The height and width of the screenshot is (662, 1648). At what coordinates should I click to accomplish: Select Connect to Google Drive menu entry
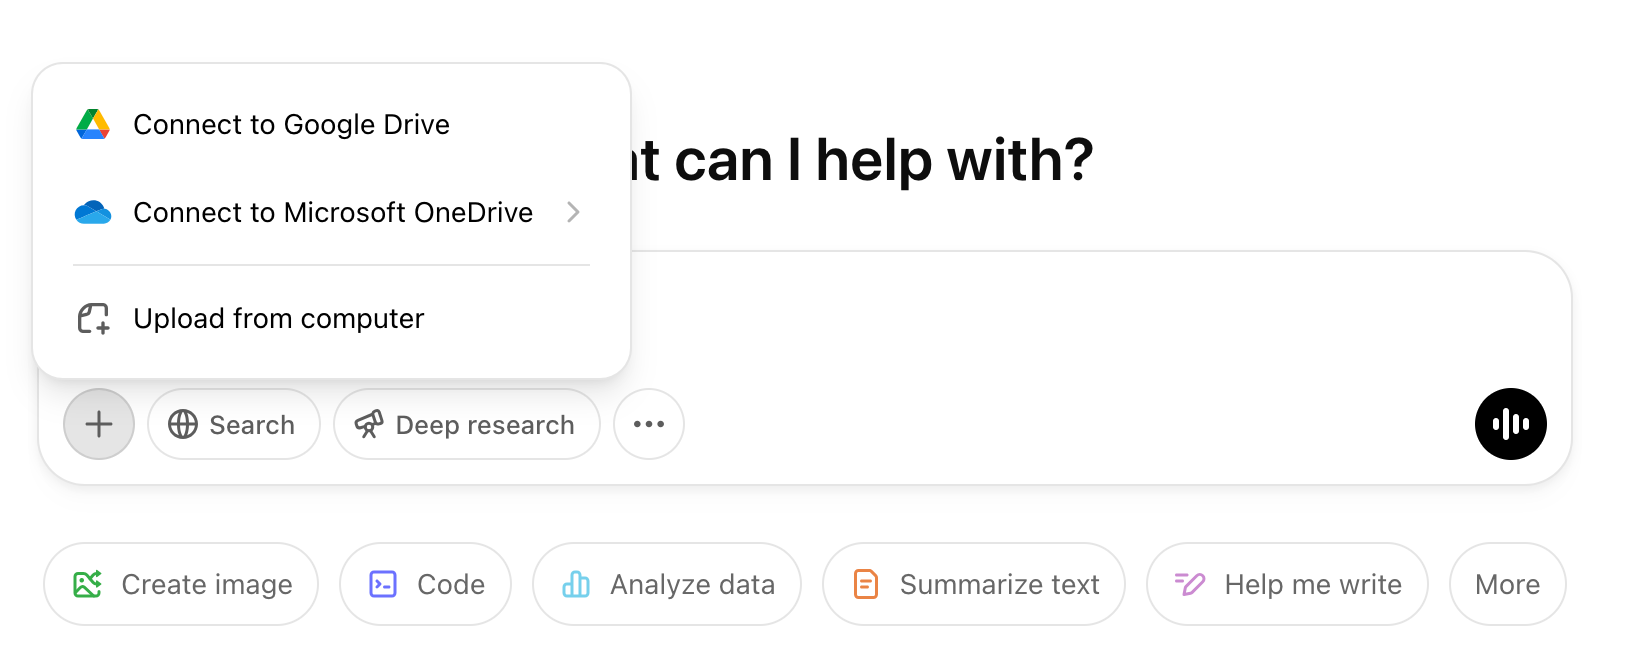(x=291, y=124)
